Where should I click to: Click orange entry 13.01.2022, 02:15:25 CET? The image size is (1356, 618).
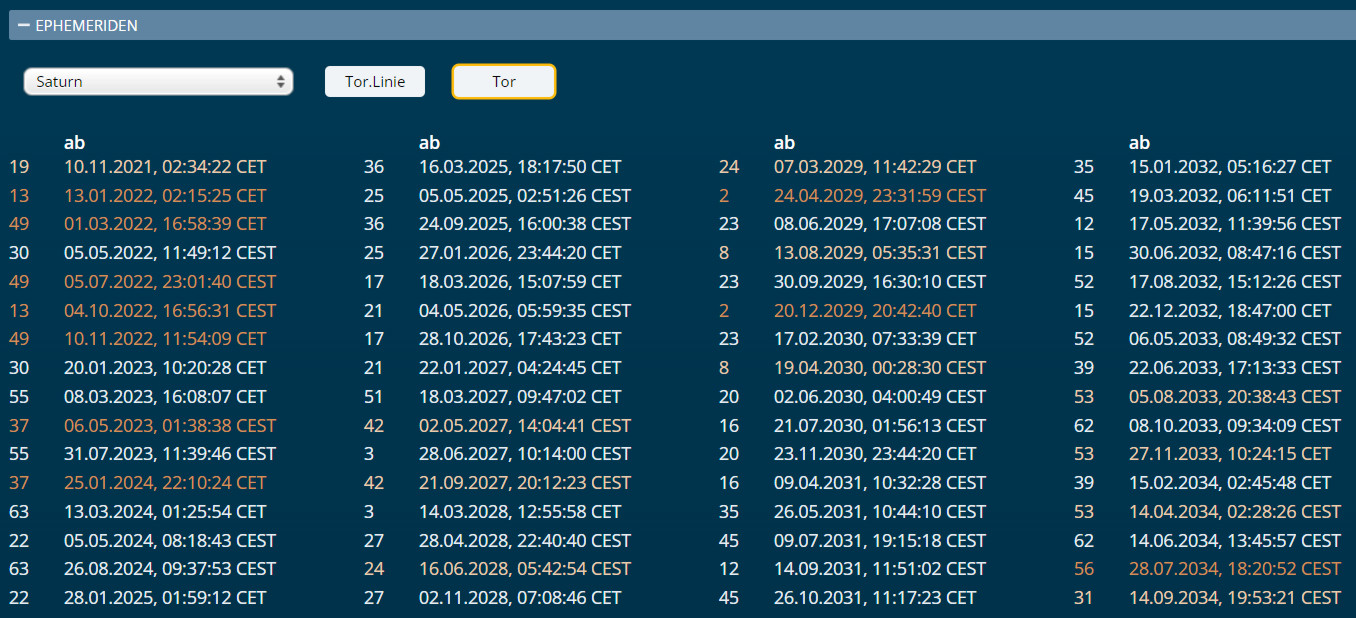pos(165,196)
